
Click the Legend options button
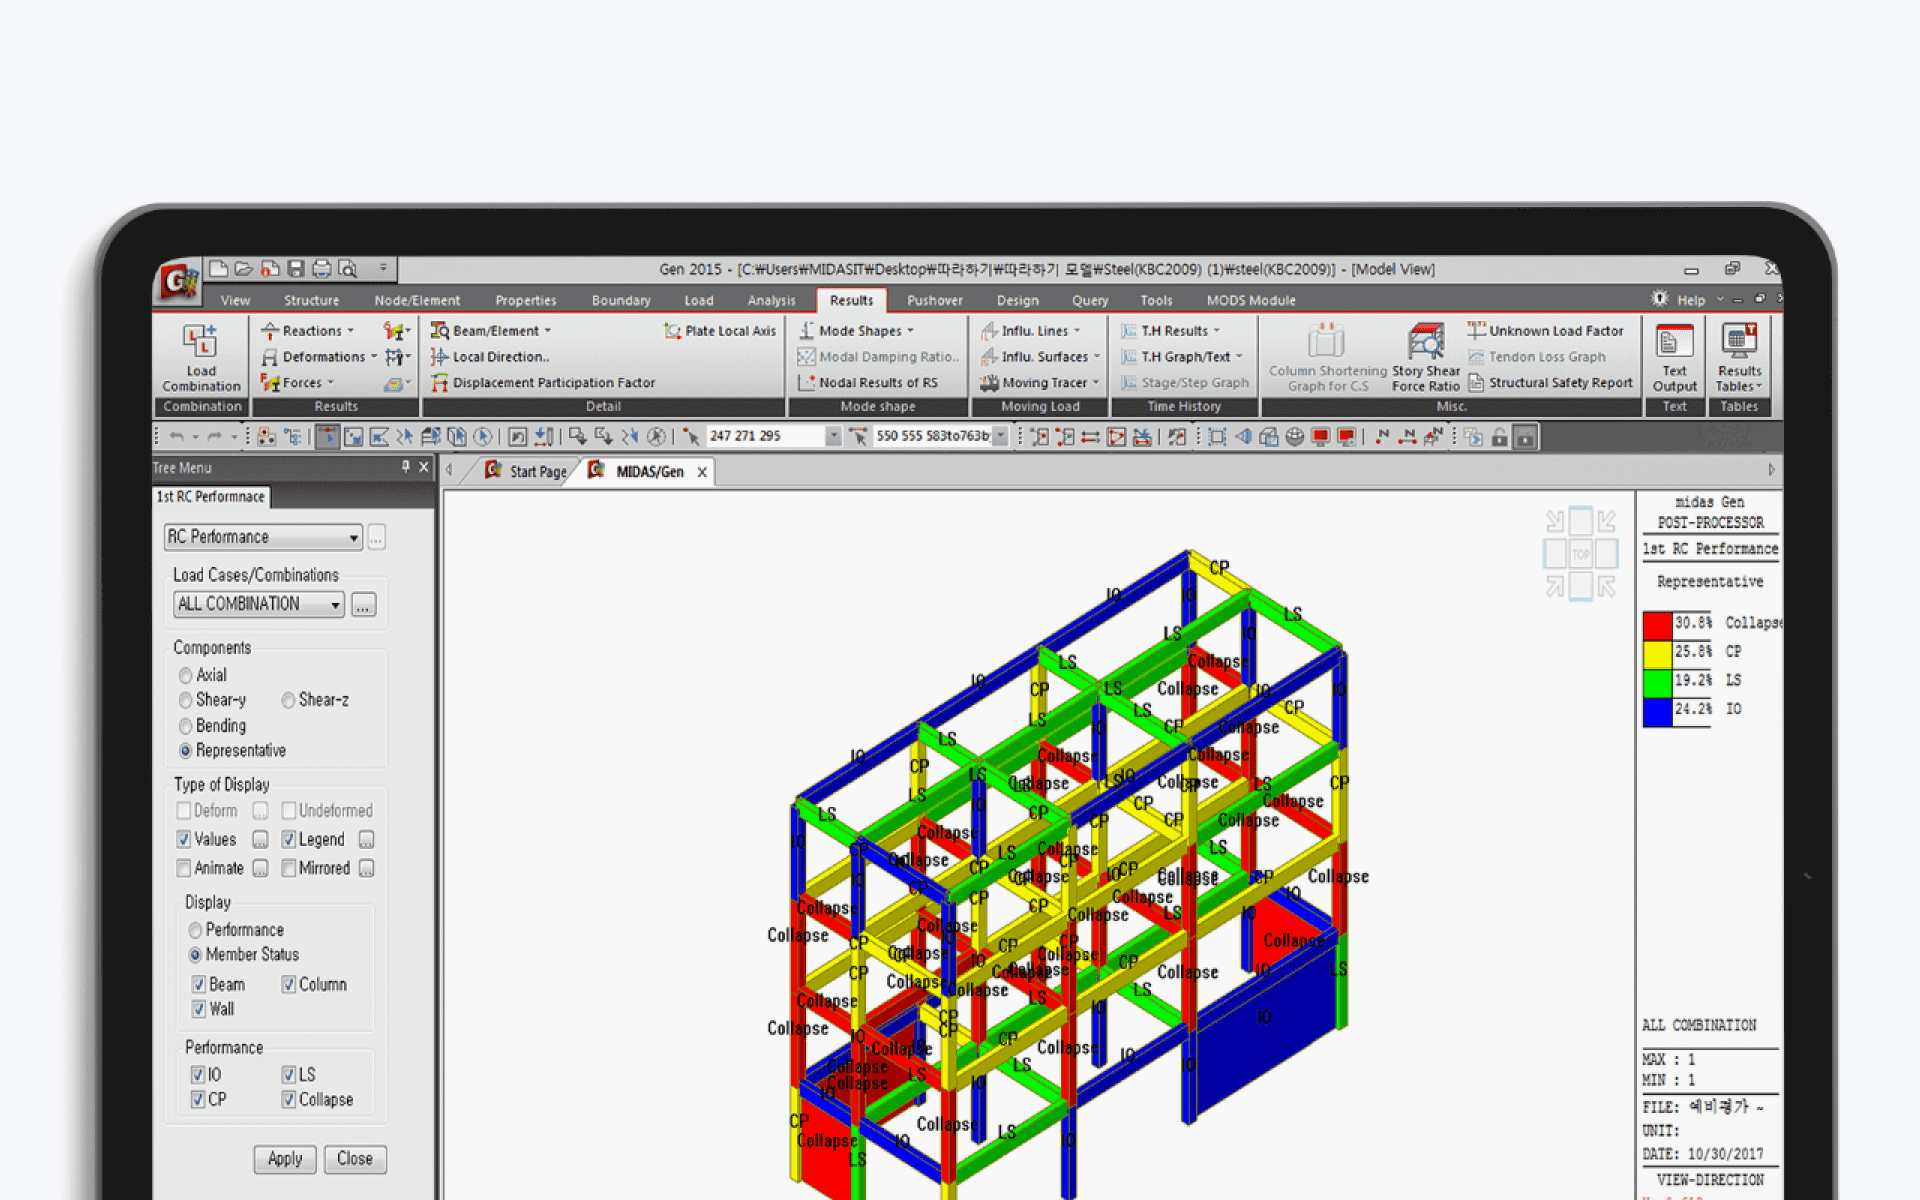(x=367, y=840)
